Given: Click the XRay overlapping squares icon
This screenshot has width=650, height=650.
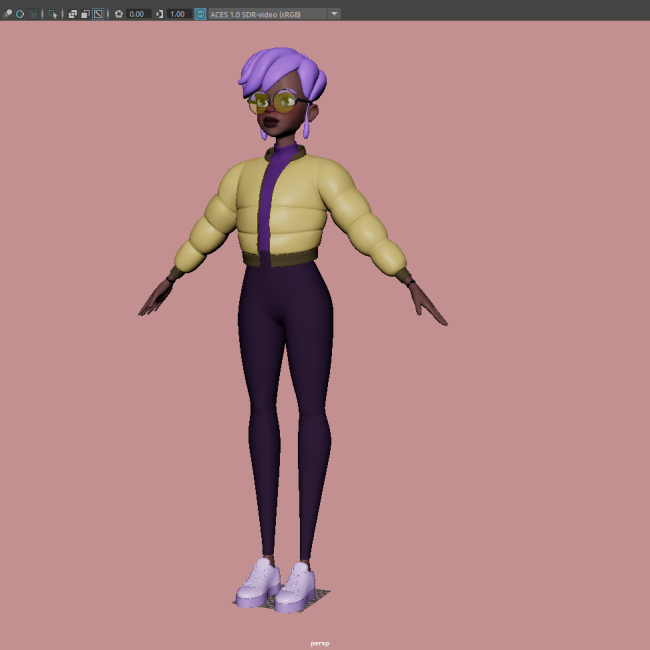Looking at the screenshot, I should 73,14.
